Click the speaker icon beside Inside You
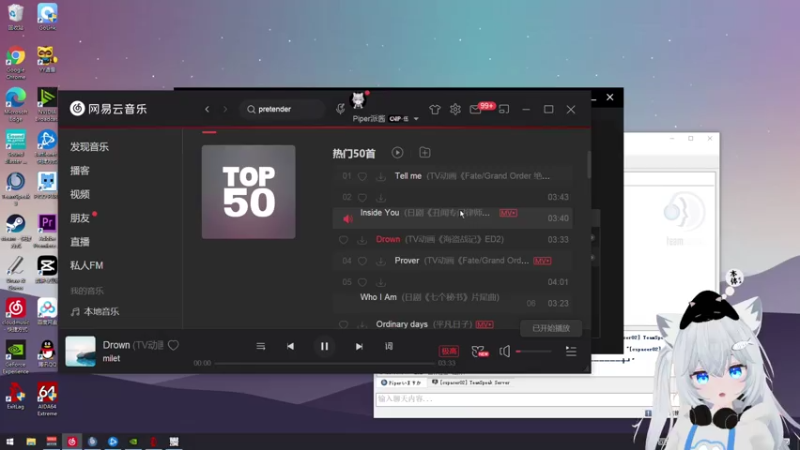 [348, 219]
